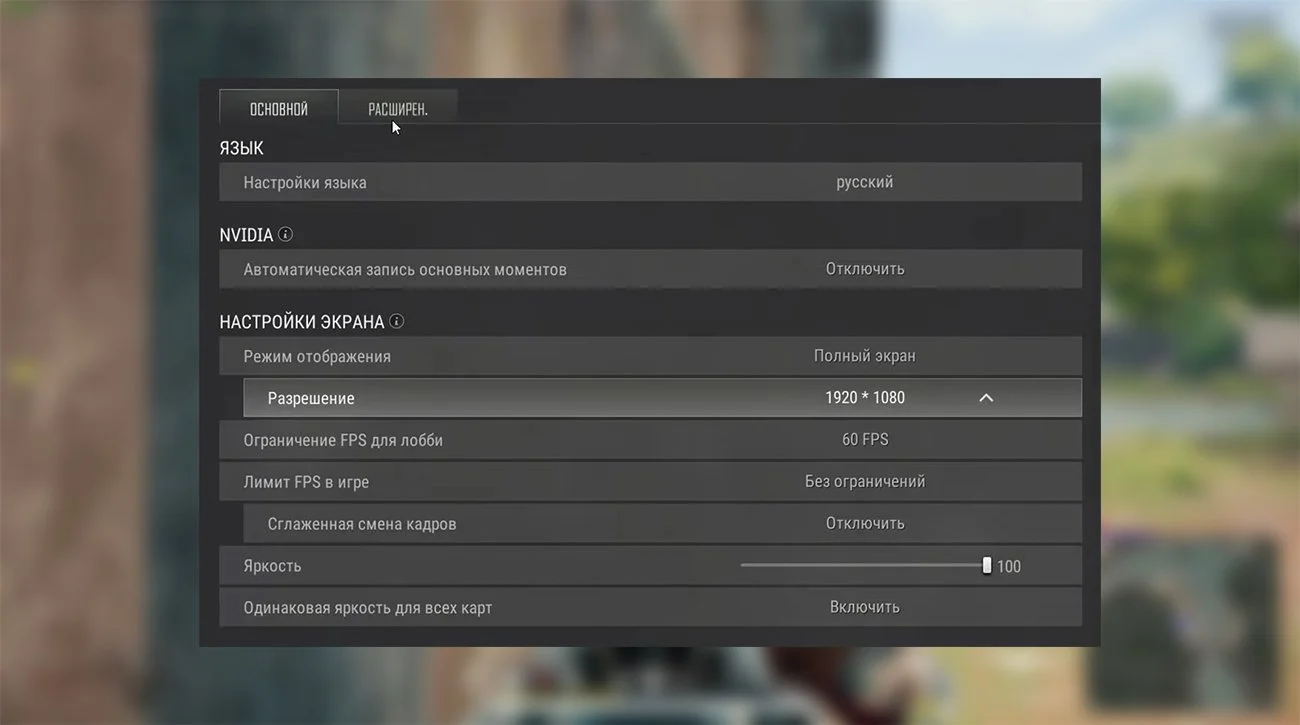This screenshot has height=725, width=1300.
Task: Click the Без ограничений value
Action: coord(865,482)
